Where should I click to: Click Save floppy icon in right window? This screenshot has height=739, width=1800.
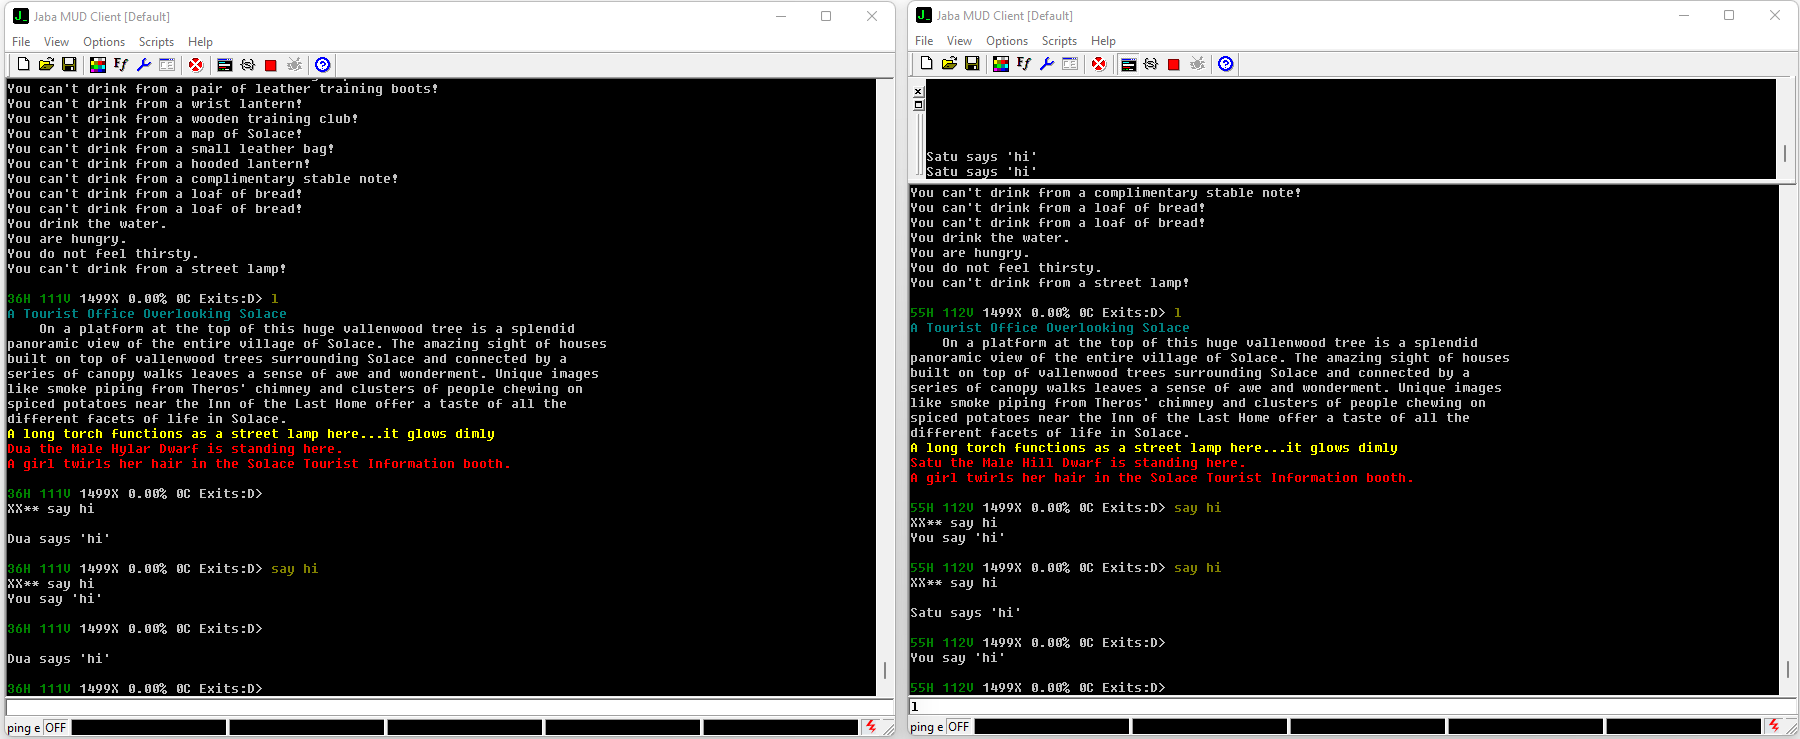point(972,63)
